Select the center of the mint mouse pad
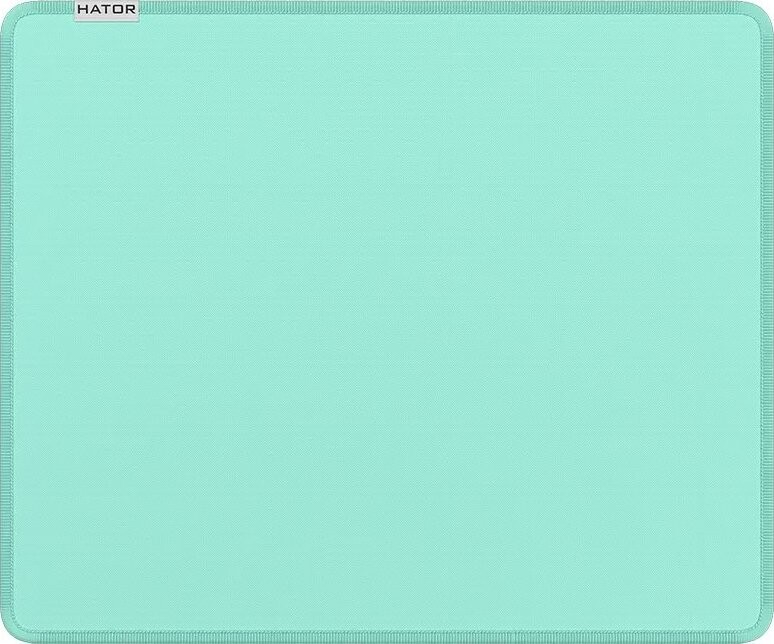 387,322
